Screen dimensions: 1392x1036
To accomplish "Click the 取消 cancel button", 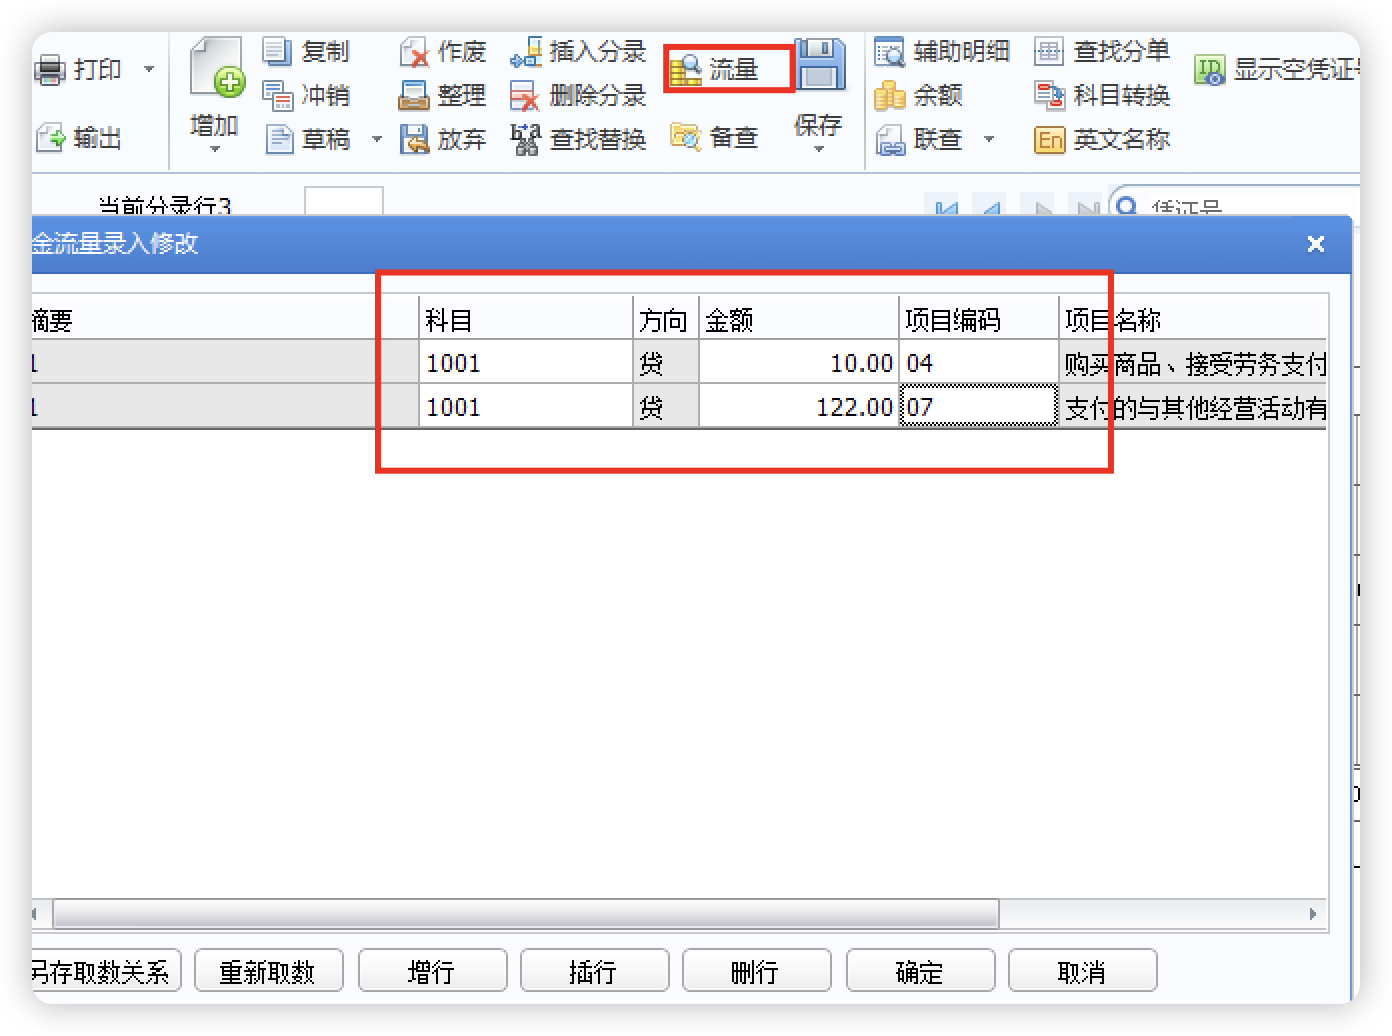I will coord(1083,970).
